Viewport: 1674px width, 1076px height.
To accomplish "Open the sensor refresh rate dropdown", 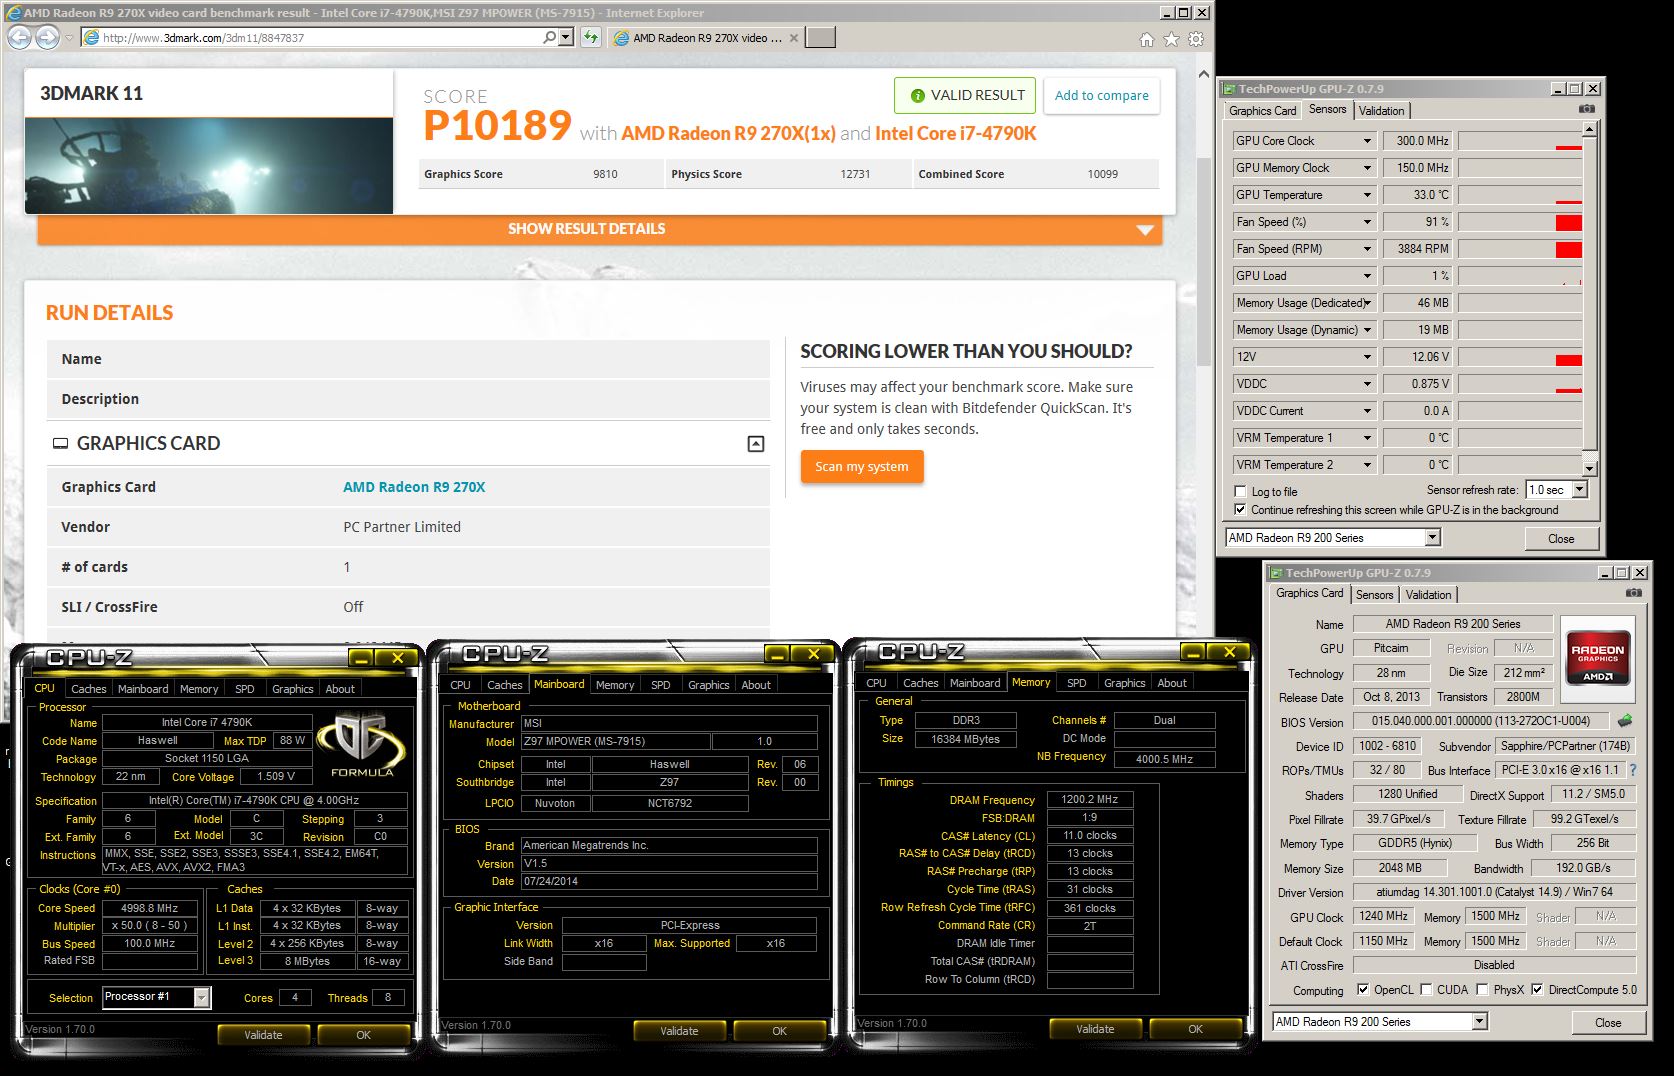I will tap(1580, 490).
